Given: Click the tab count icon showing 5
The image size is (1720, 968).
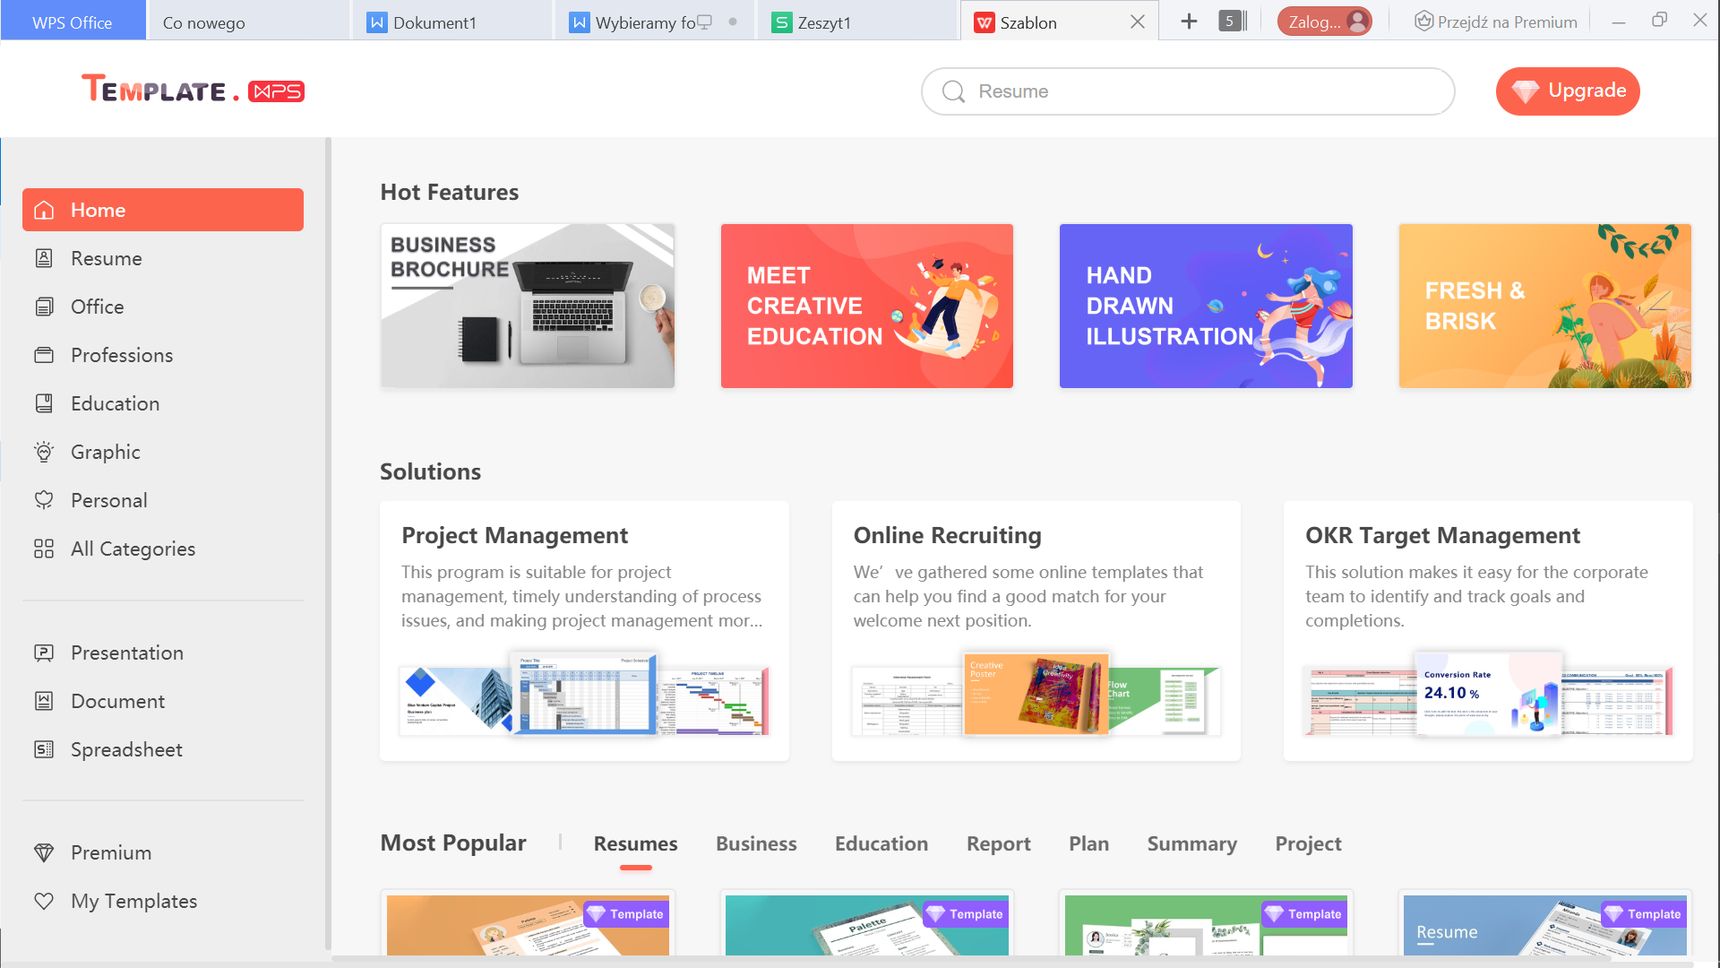Looking at the screenshot, I should [1233, 21].
